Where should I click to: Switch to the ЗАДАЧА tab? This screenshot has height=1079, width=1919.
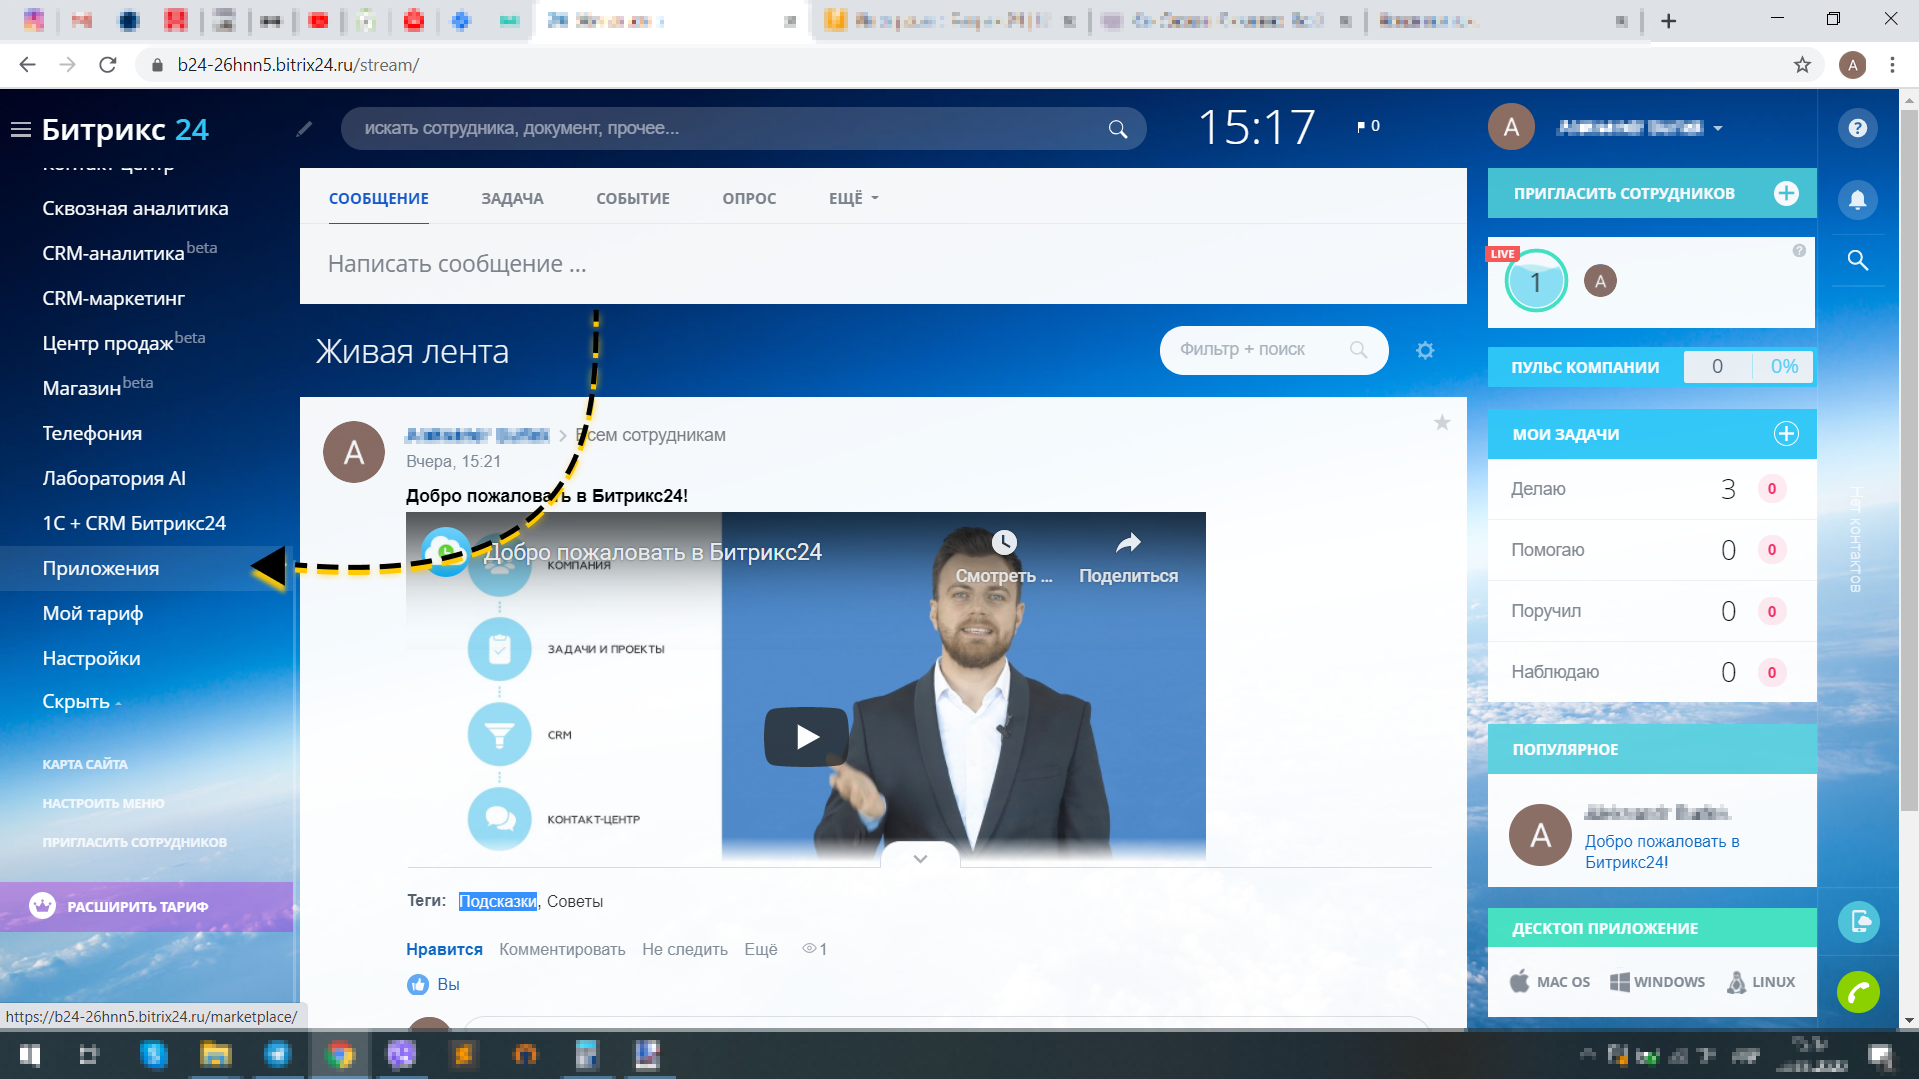(x=512, y=198)
